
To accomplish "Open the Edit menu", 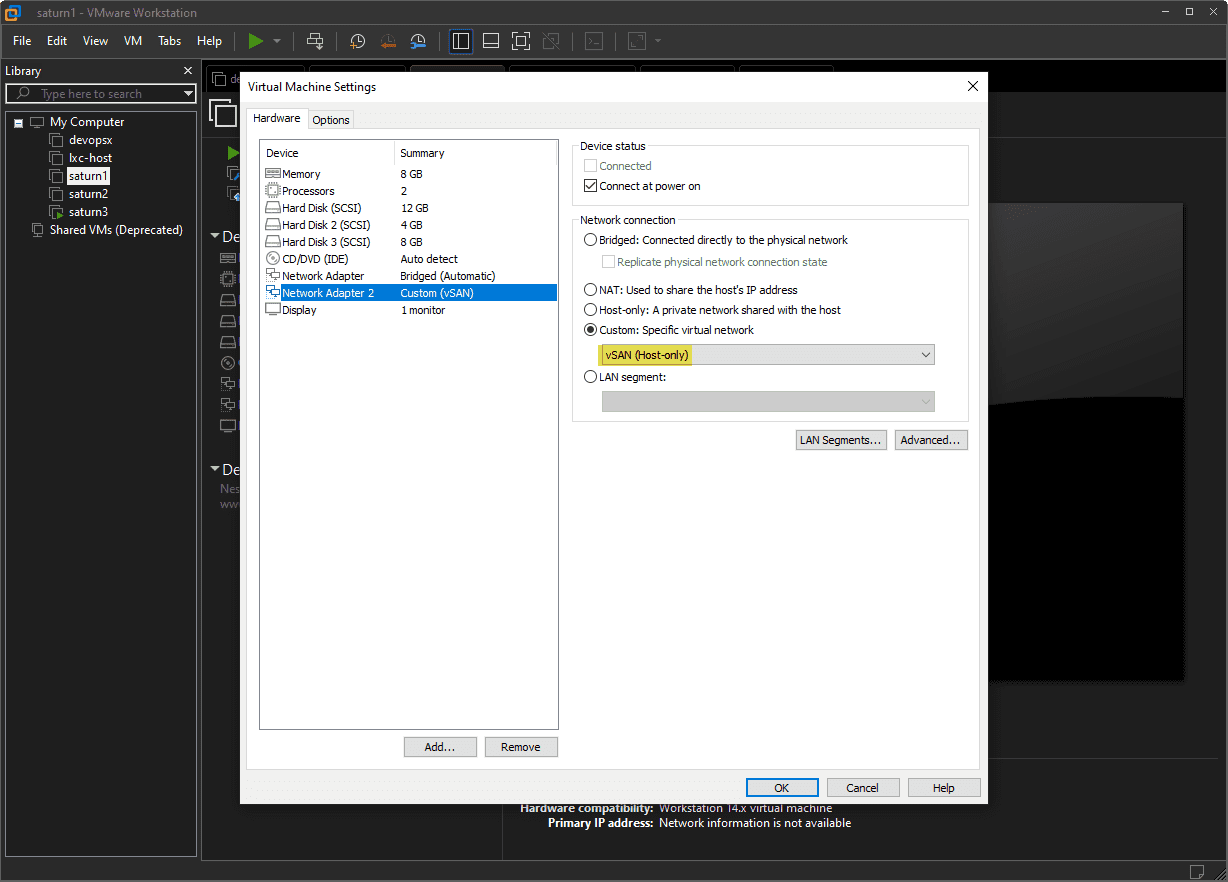I will tap(57, 41).
